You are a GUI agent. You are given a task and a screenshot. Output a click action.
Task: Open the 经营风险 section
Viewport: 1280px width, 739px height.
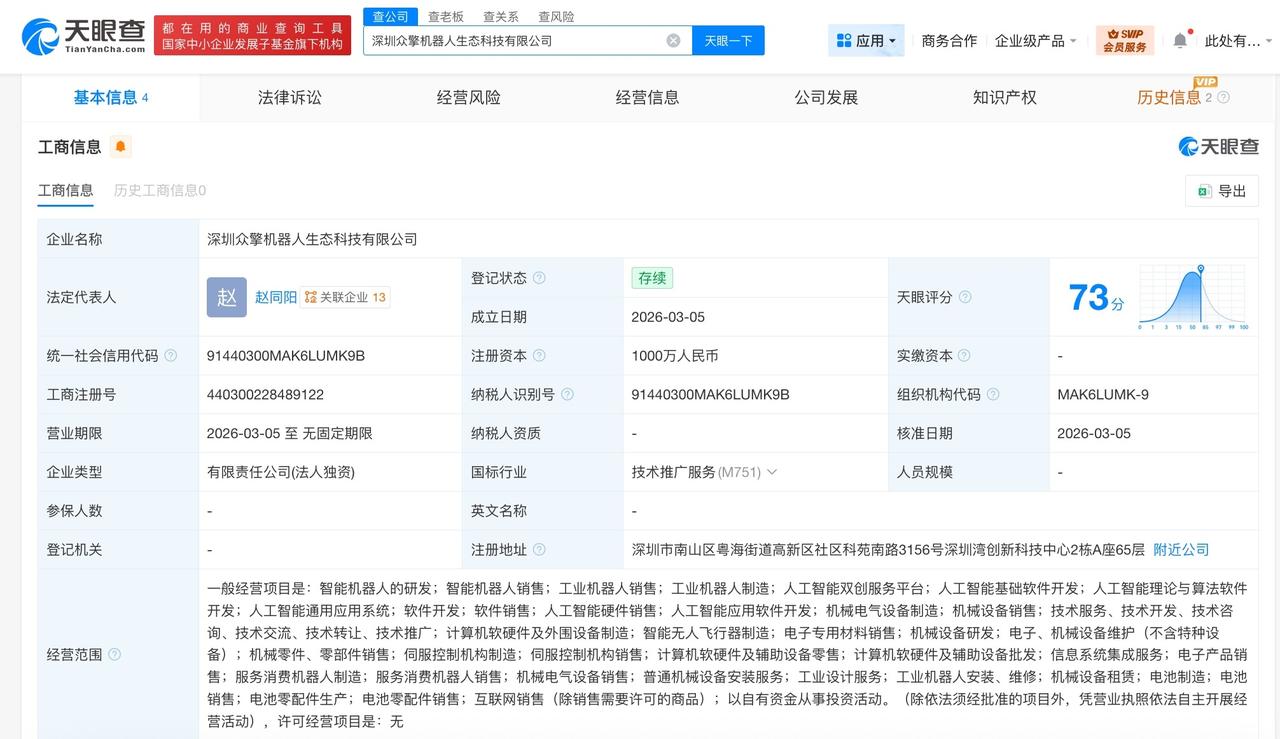468,97
